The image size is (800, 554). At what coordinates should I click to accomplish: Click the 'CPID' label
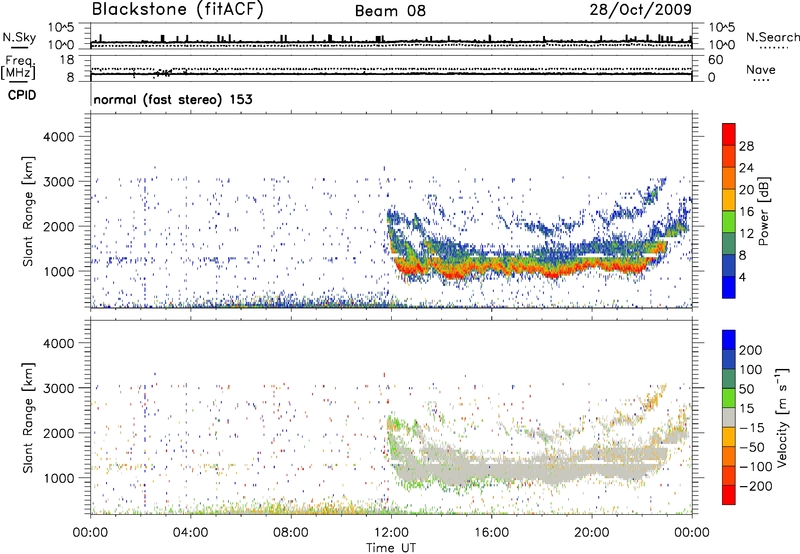click(x=22, y=95)
